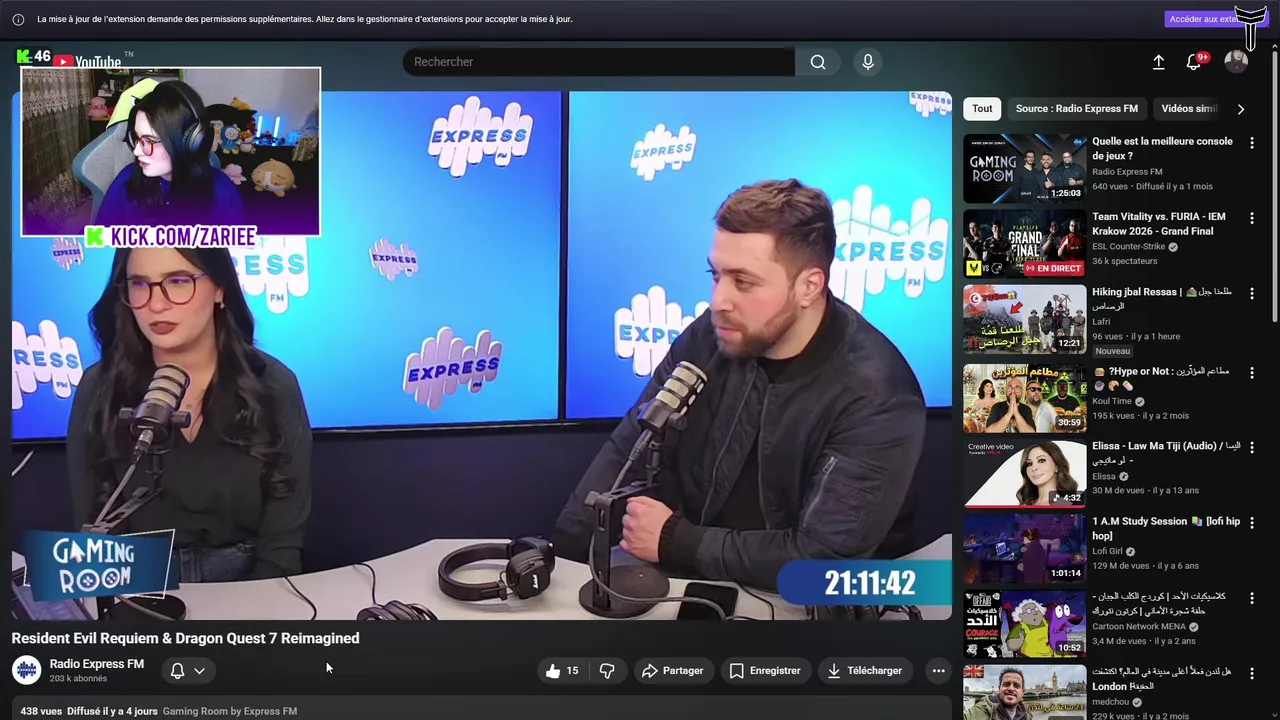Open options for Team Vitality vs. FURIA video
This screenshot has width=1280, height=720.
(x=1251, y=218)
